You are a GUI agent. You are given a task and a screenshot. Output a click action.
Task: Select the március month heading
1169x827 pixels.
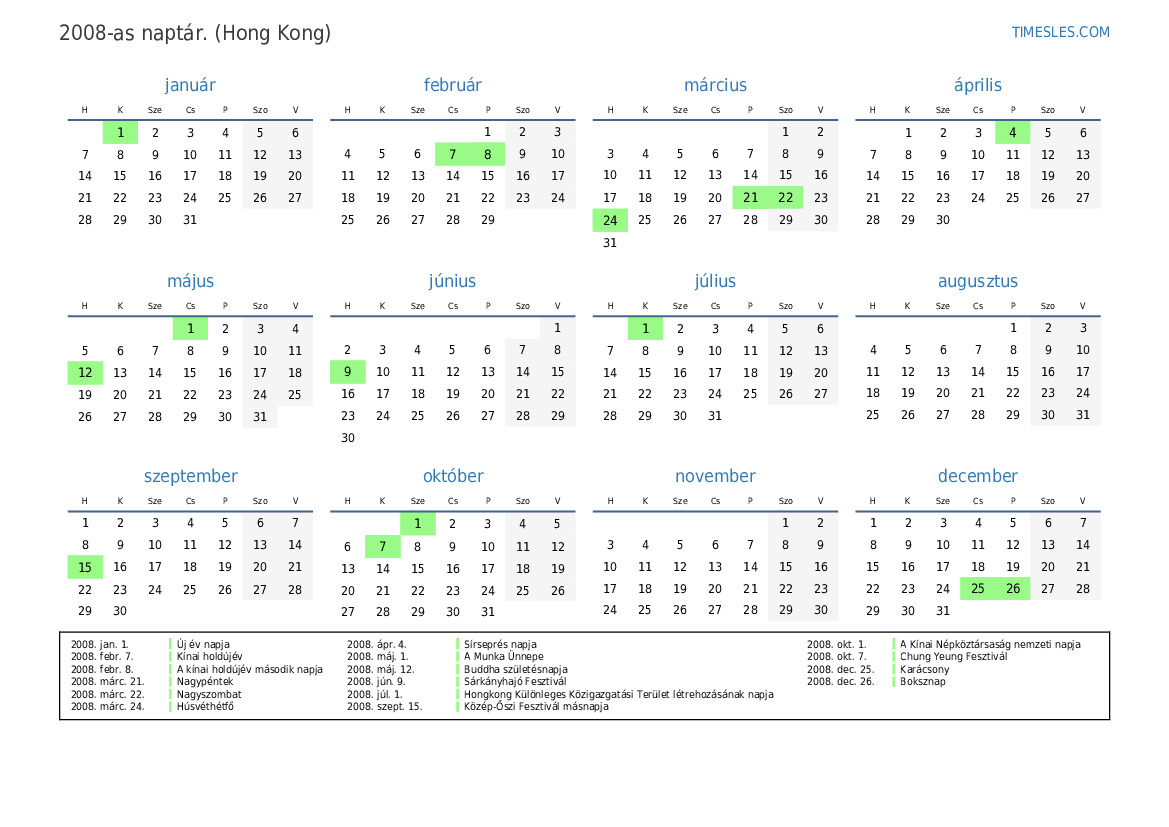715,85
